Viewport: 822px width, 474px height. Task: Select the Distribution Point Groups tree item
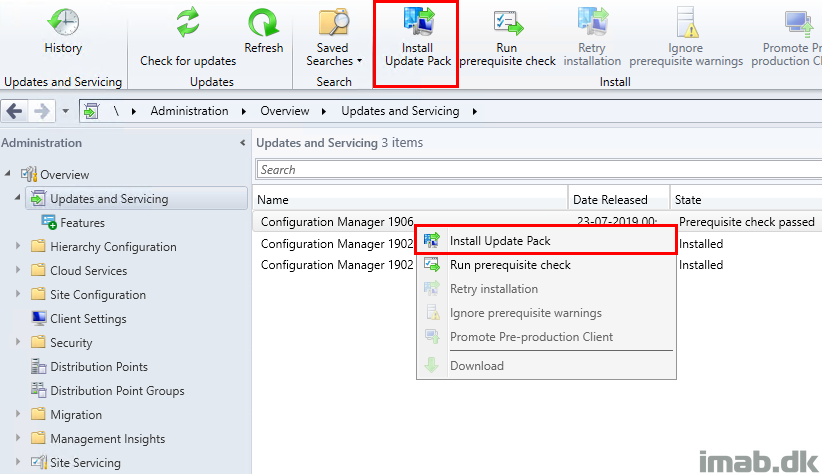click(117, 391)
